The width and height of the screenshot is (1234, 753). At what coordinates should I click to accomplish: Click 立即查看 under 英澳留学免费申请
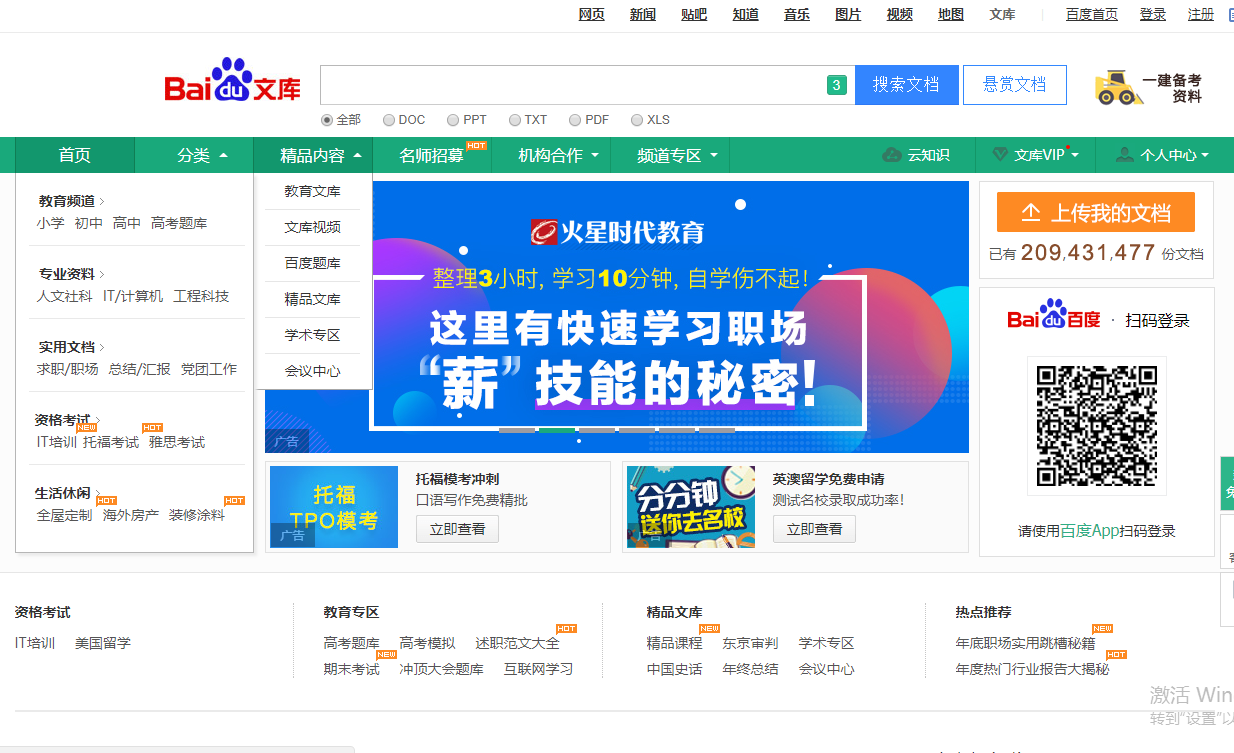point(815,529)
